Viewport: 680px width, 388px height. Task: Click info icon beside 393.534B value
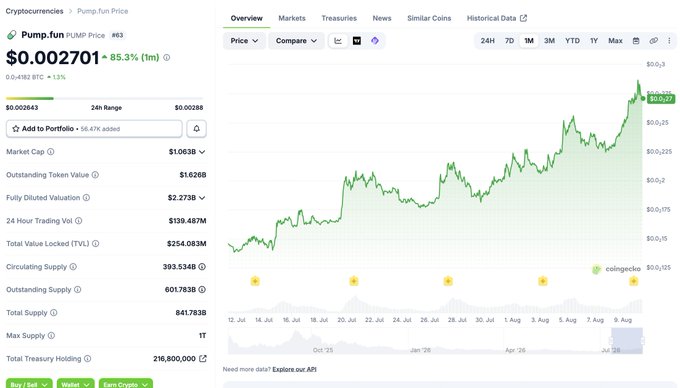[202, 267]
